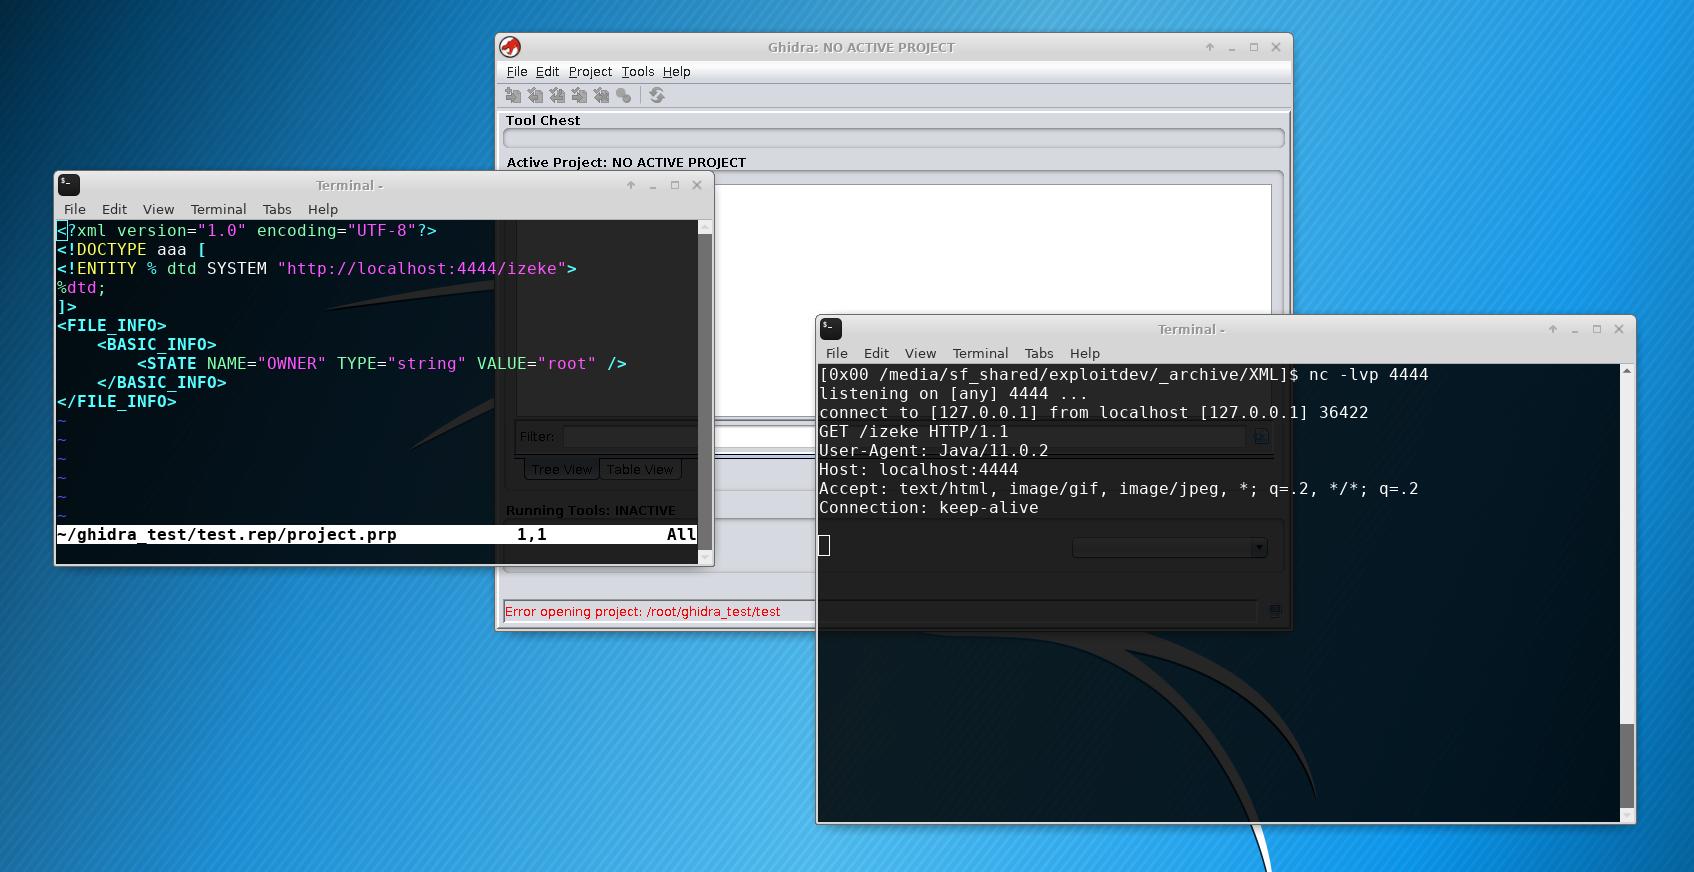Open the Project menu in Ghidra
The width and height of the screenshot is (1694, 872).
tap(590, 72)
